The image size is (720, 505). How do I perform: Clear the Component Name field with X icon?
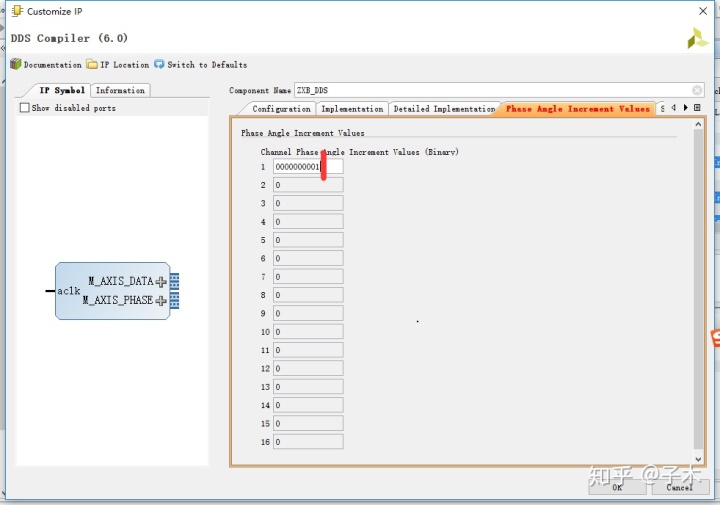[697, 90]
